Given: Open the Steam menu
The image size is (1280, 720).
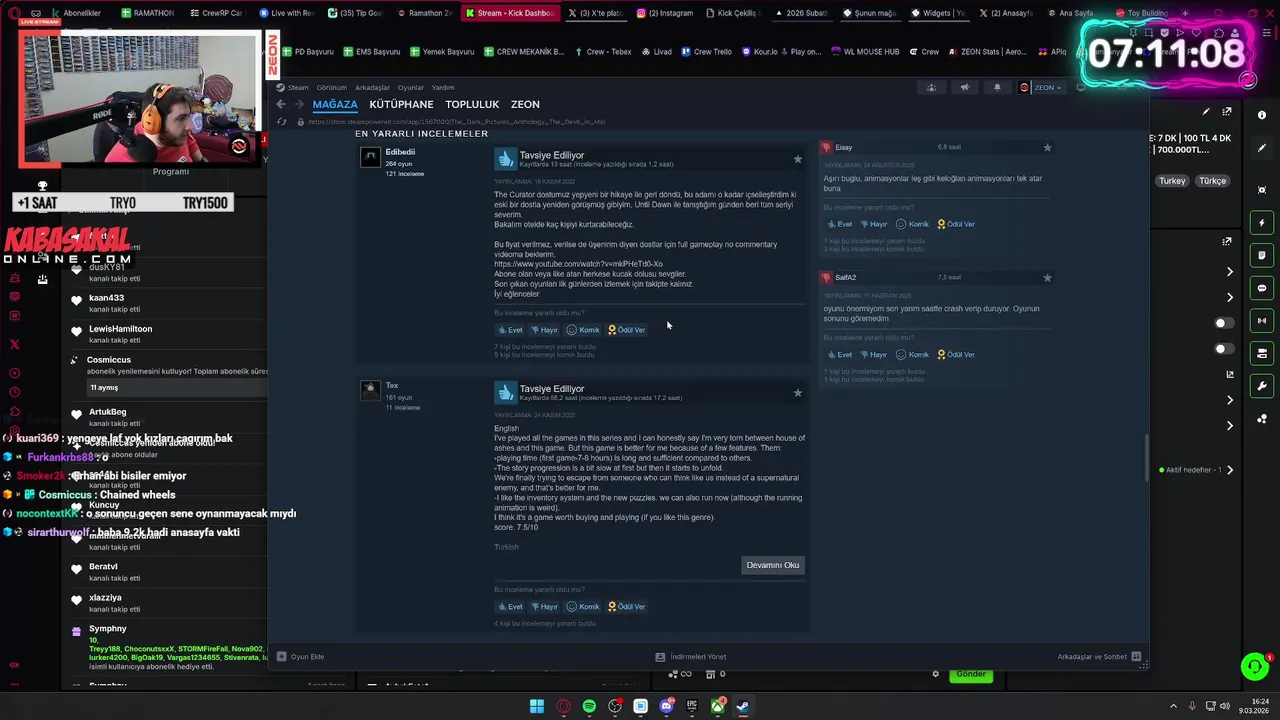Looking at the screenshot, I should click(x=298, y=88).
